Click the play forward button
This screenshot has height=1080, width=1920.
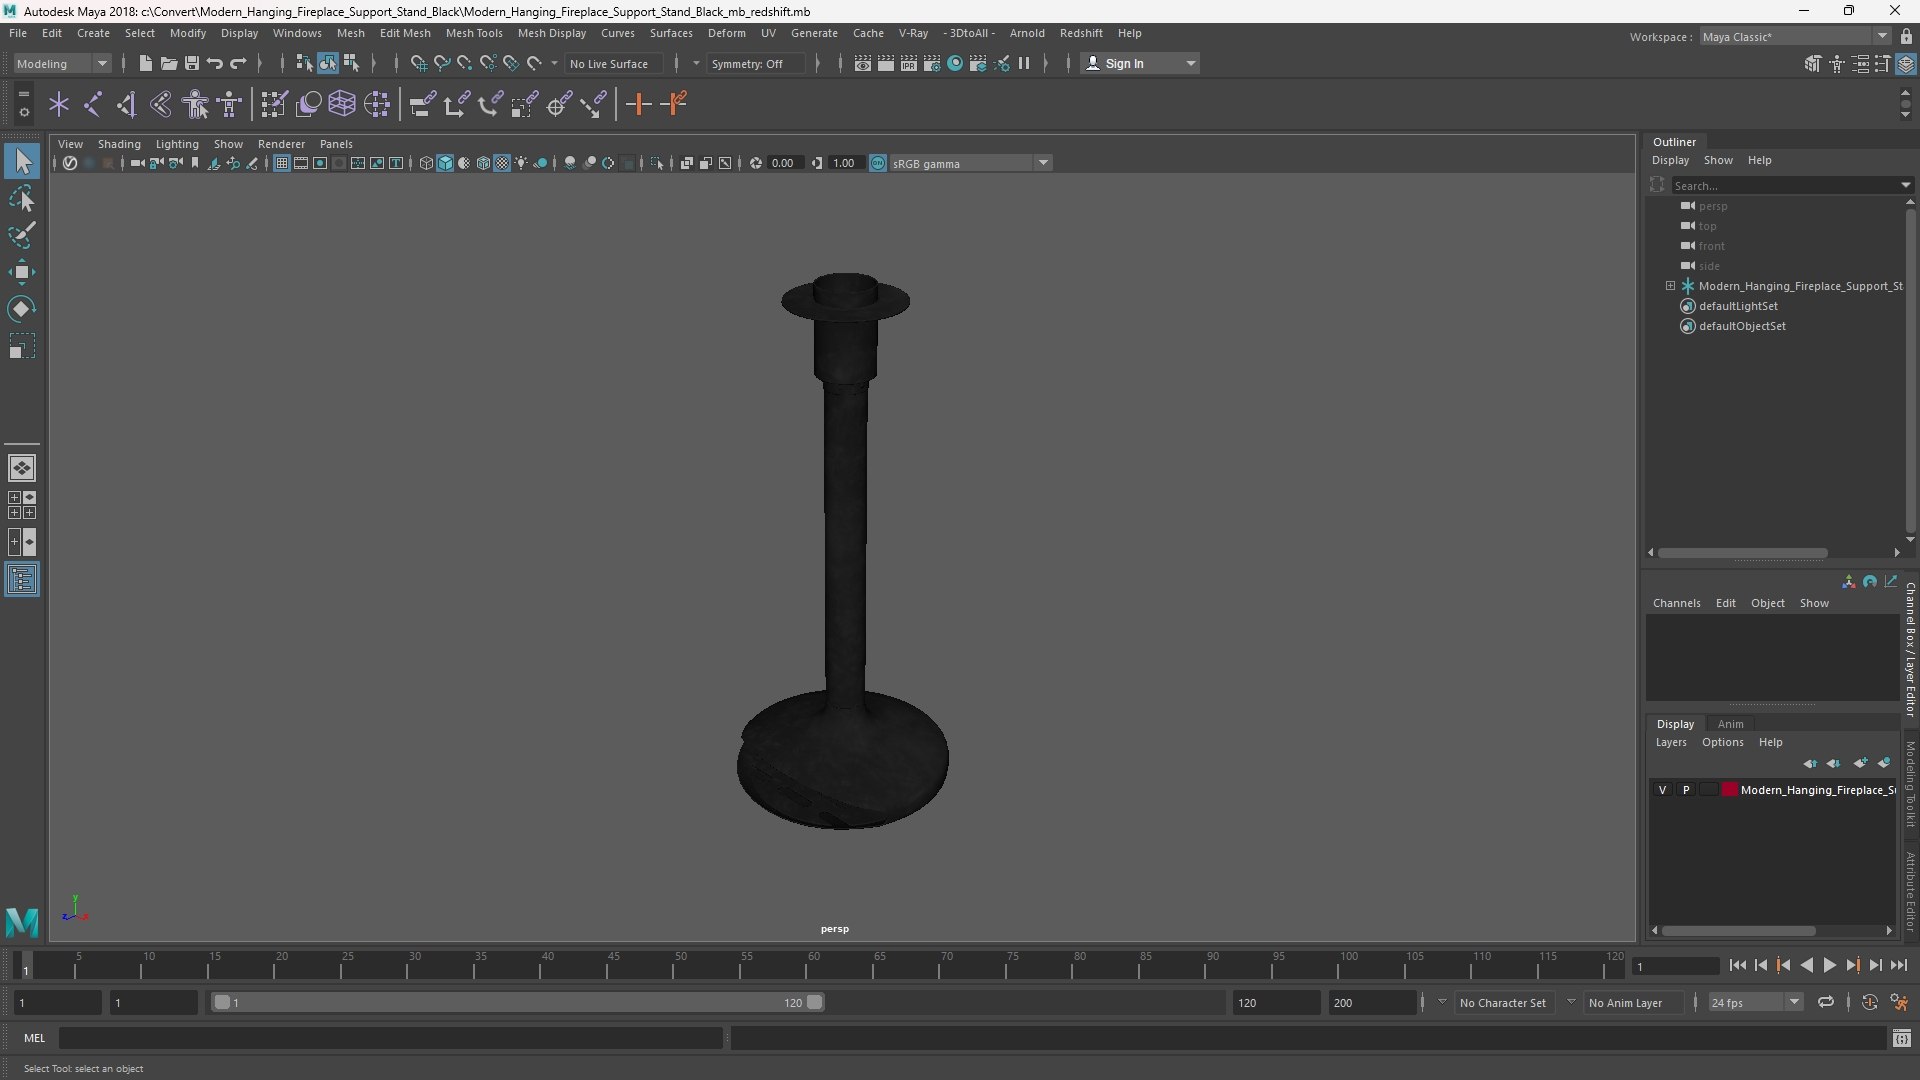click(x=1829, y=965)
